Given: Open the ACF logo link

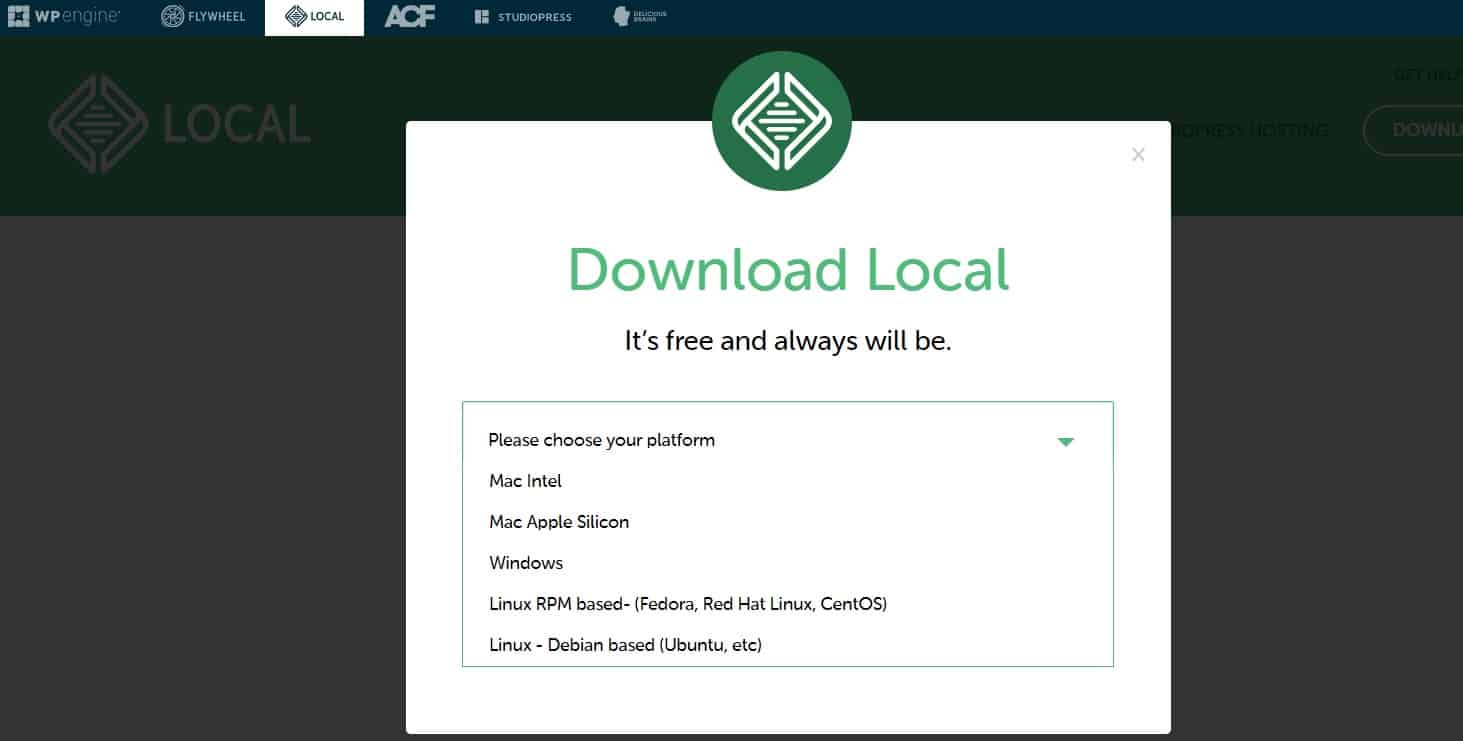Looking at the screenshot, I should [409, 17].
